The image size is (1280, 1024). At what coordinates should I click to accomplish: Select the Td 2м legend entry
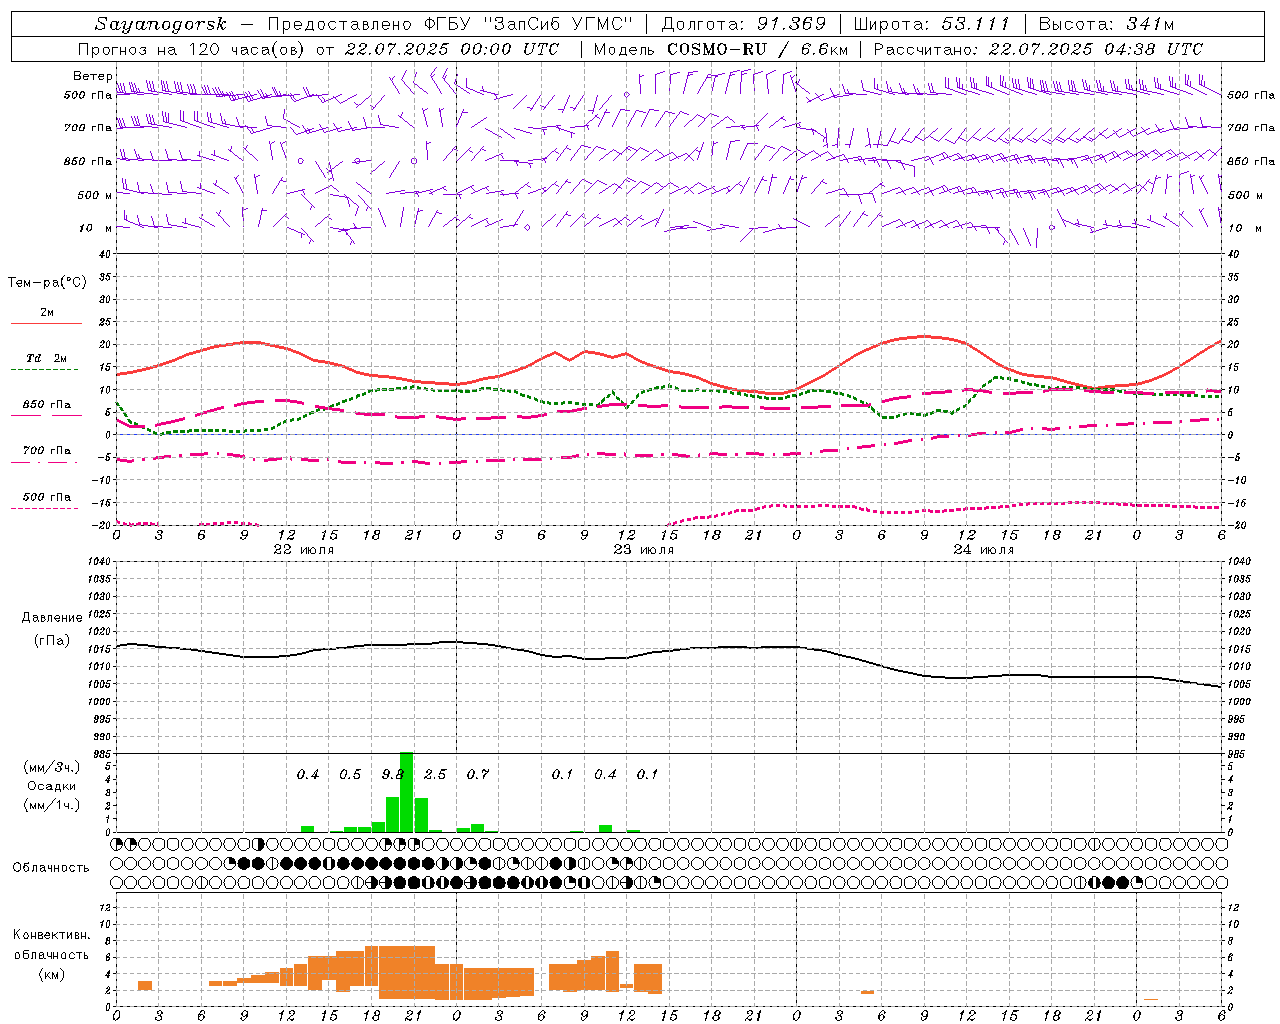46,358
